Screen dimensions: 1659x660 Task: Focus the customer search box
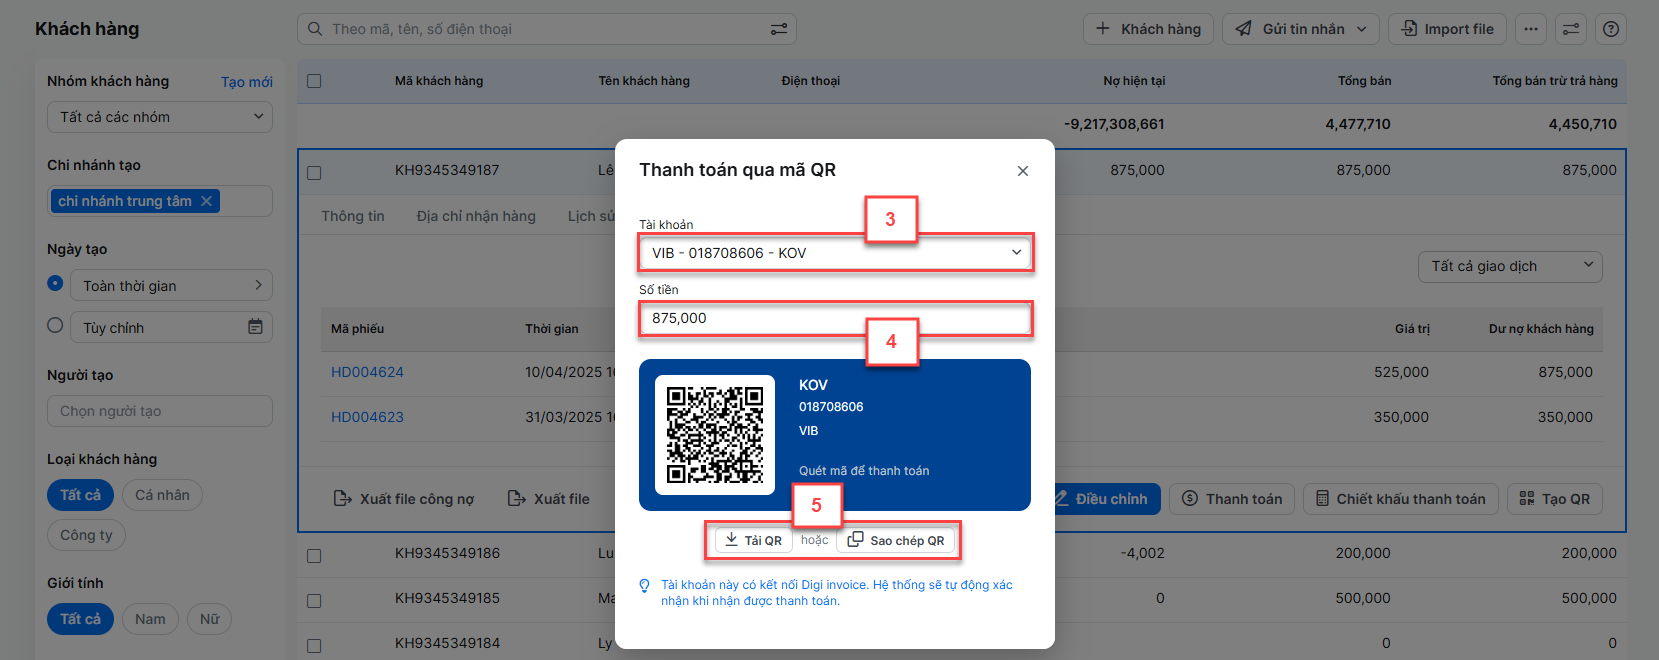pyautogui.click(x=547, y=29)
